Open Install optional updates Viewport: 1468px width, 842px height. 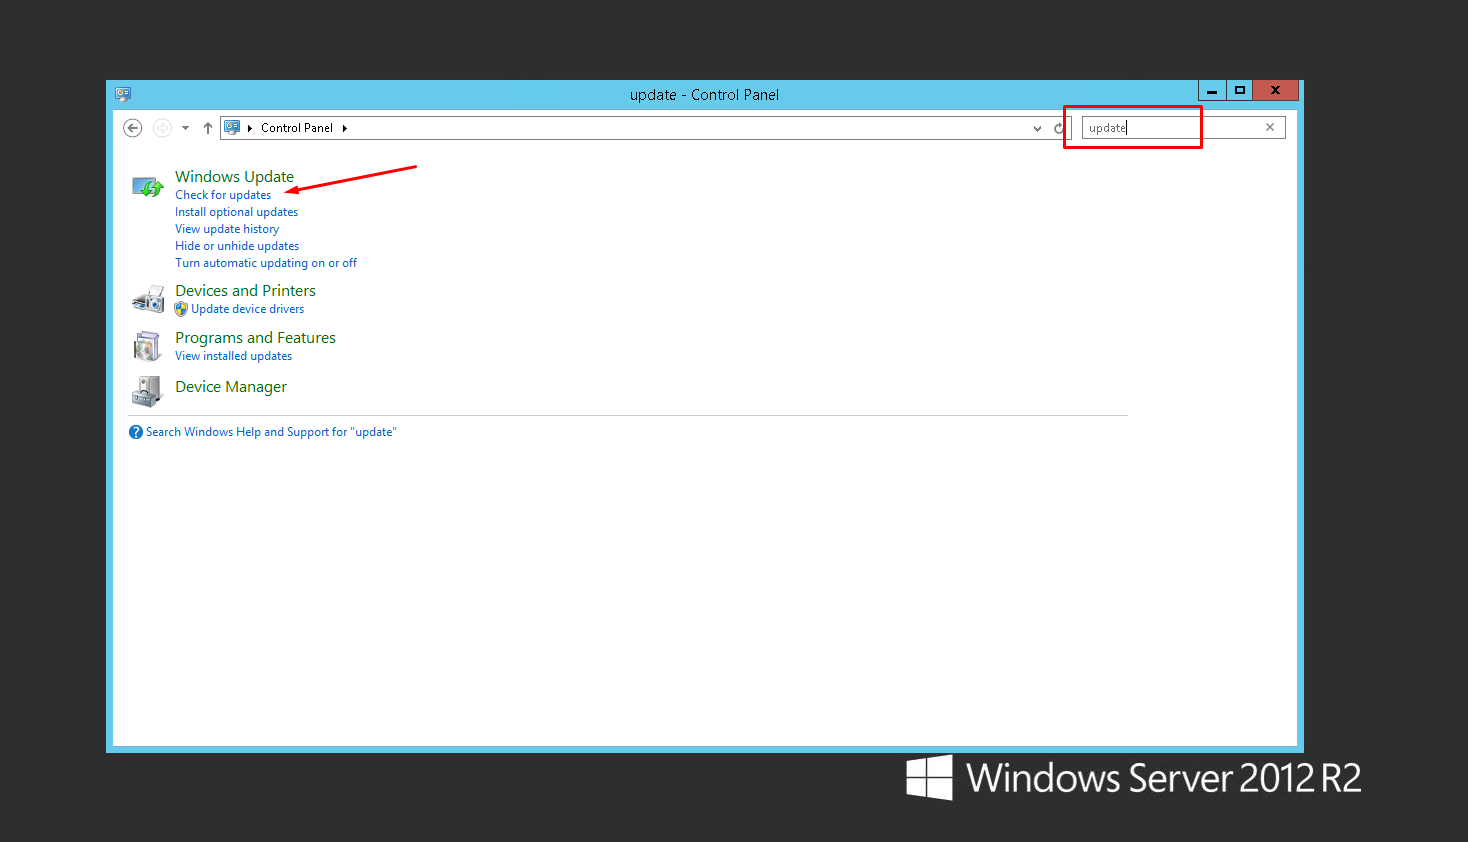pyautogui.click(x=236, y=212)
